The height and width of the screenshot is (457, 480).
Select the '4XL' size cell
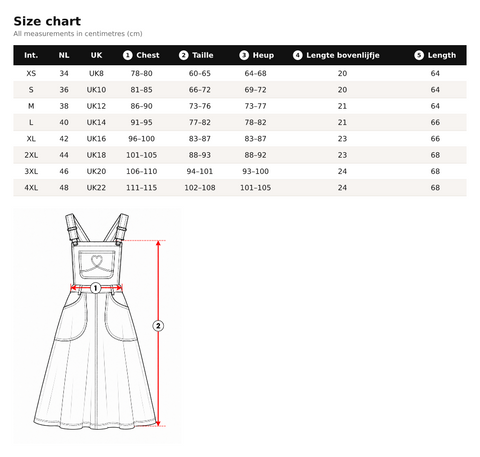tap(31, 188)
